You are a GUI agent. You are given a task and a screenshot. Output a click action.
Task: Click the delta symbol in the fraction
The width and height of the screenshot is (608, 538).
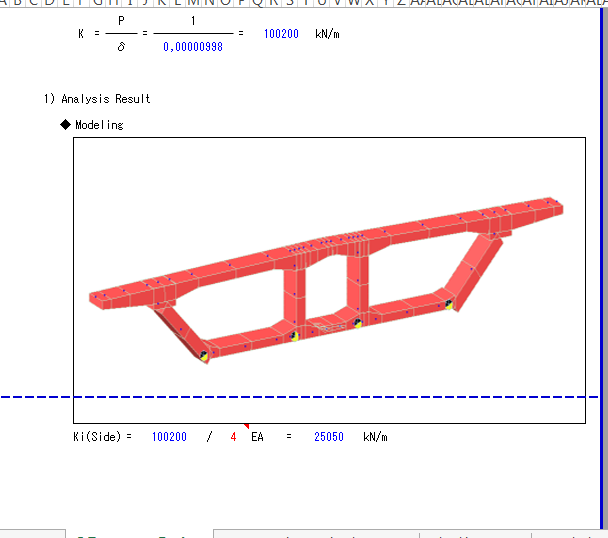120,47
